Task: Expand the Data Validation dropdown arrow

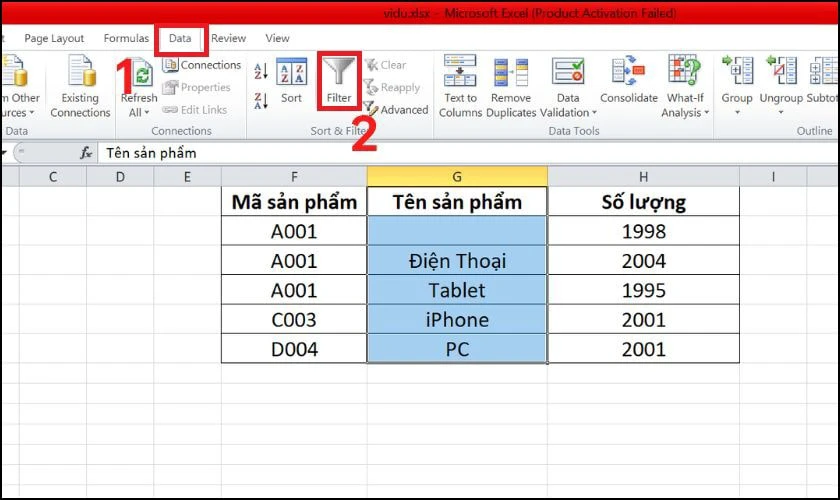Action: [594, 113]
